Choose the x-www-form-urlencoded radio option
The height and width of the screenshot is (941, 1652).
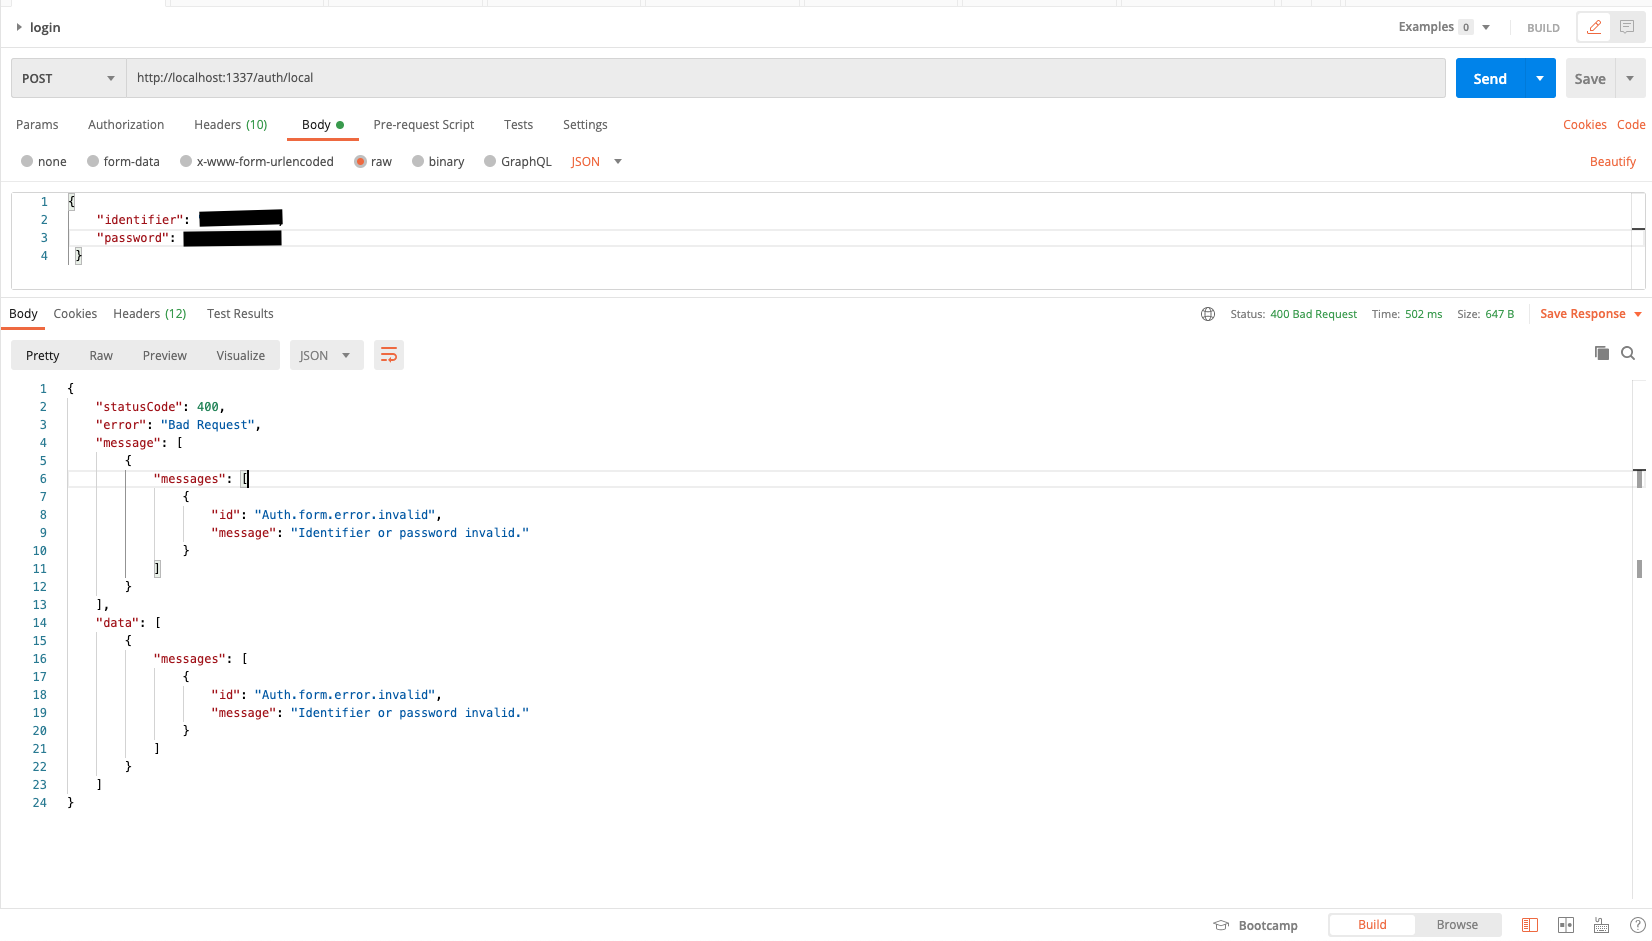(x=257, y=162)
